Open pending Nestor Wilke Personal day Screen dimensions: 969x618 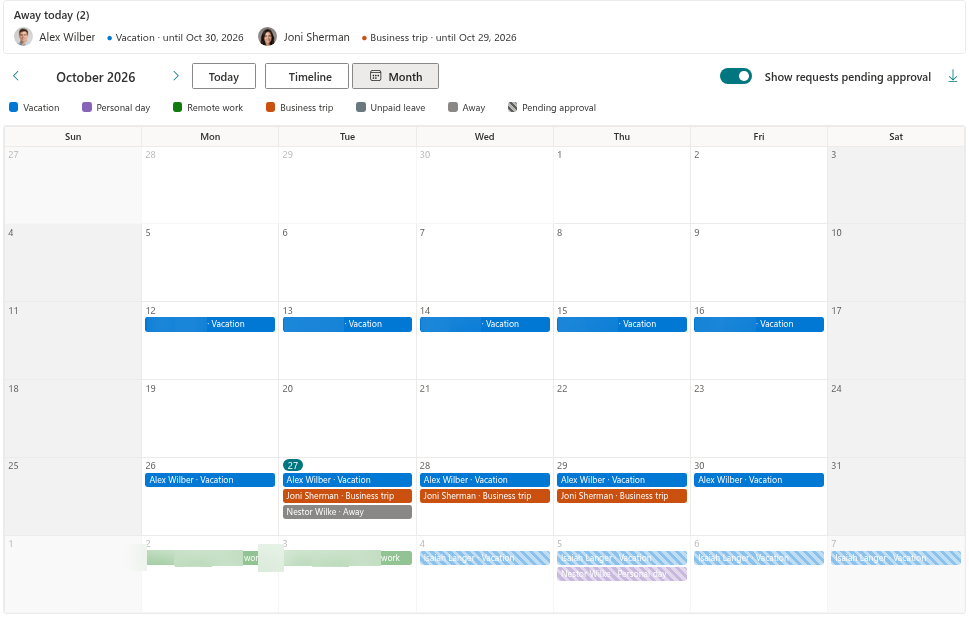point(622,574)
